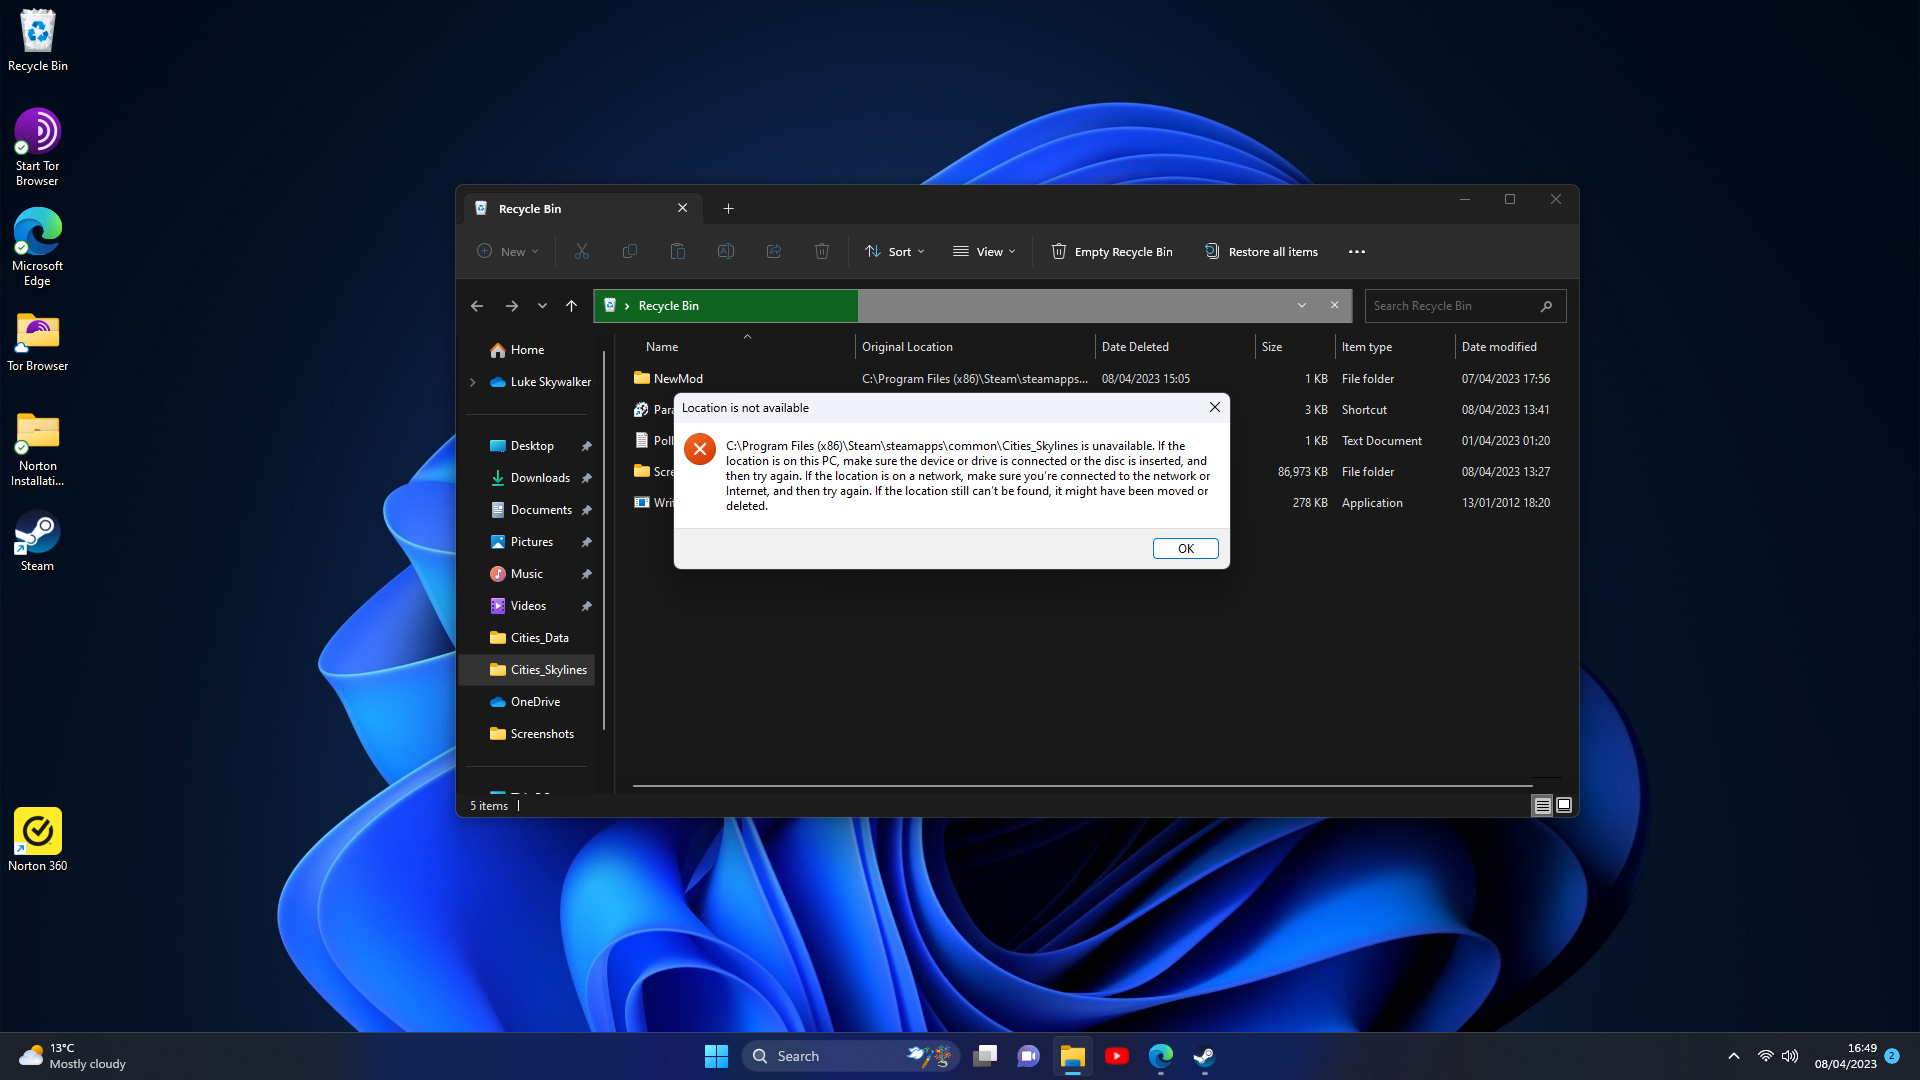Select Cities_Skylines folder in navigation pane
This screenshot has height=1080, width=1920.
(527, 670)
